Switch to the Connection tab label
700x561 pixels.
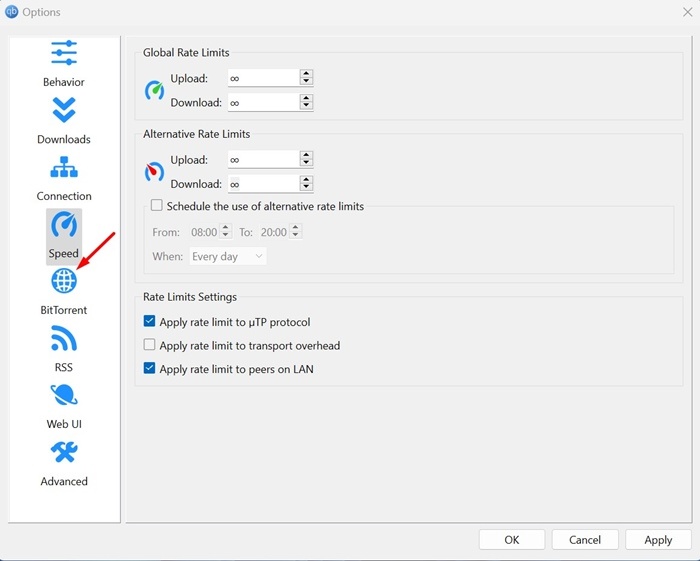click(64, 196)
